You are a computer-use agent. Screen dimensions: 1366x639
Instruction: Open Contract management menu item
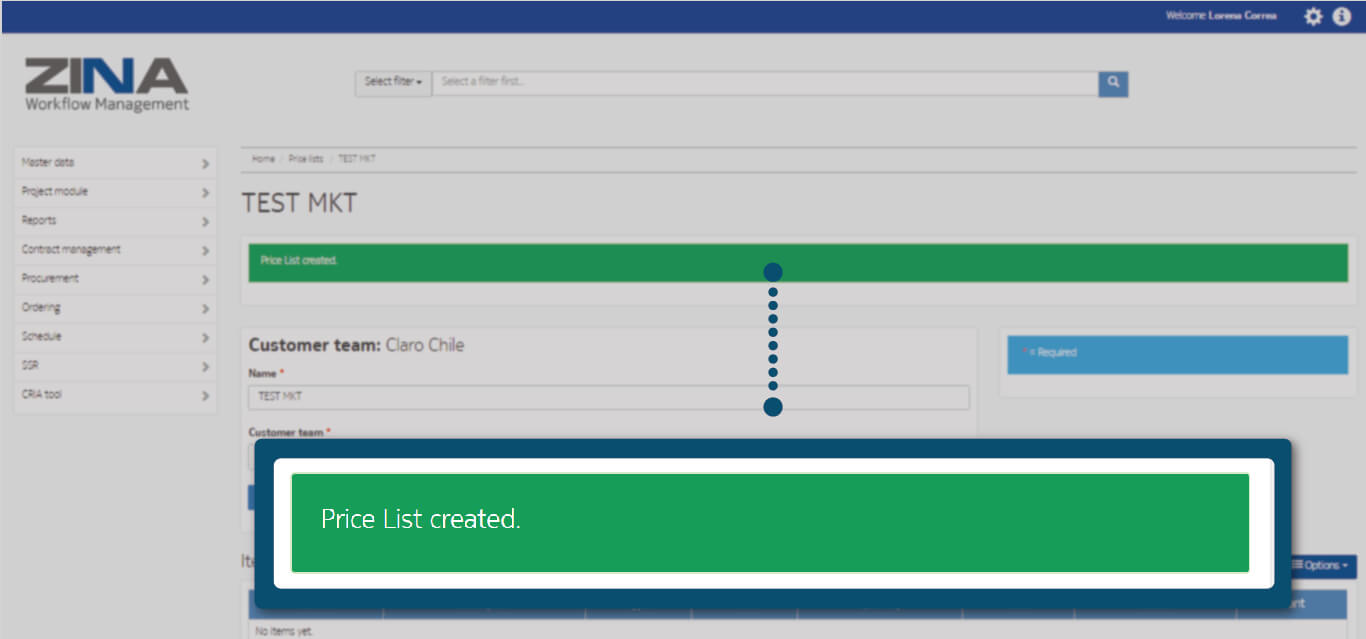(x=115, y=250)
